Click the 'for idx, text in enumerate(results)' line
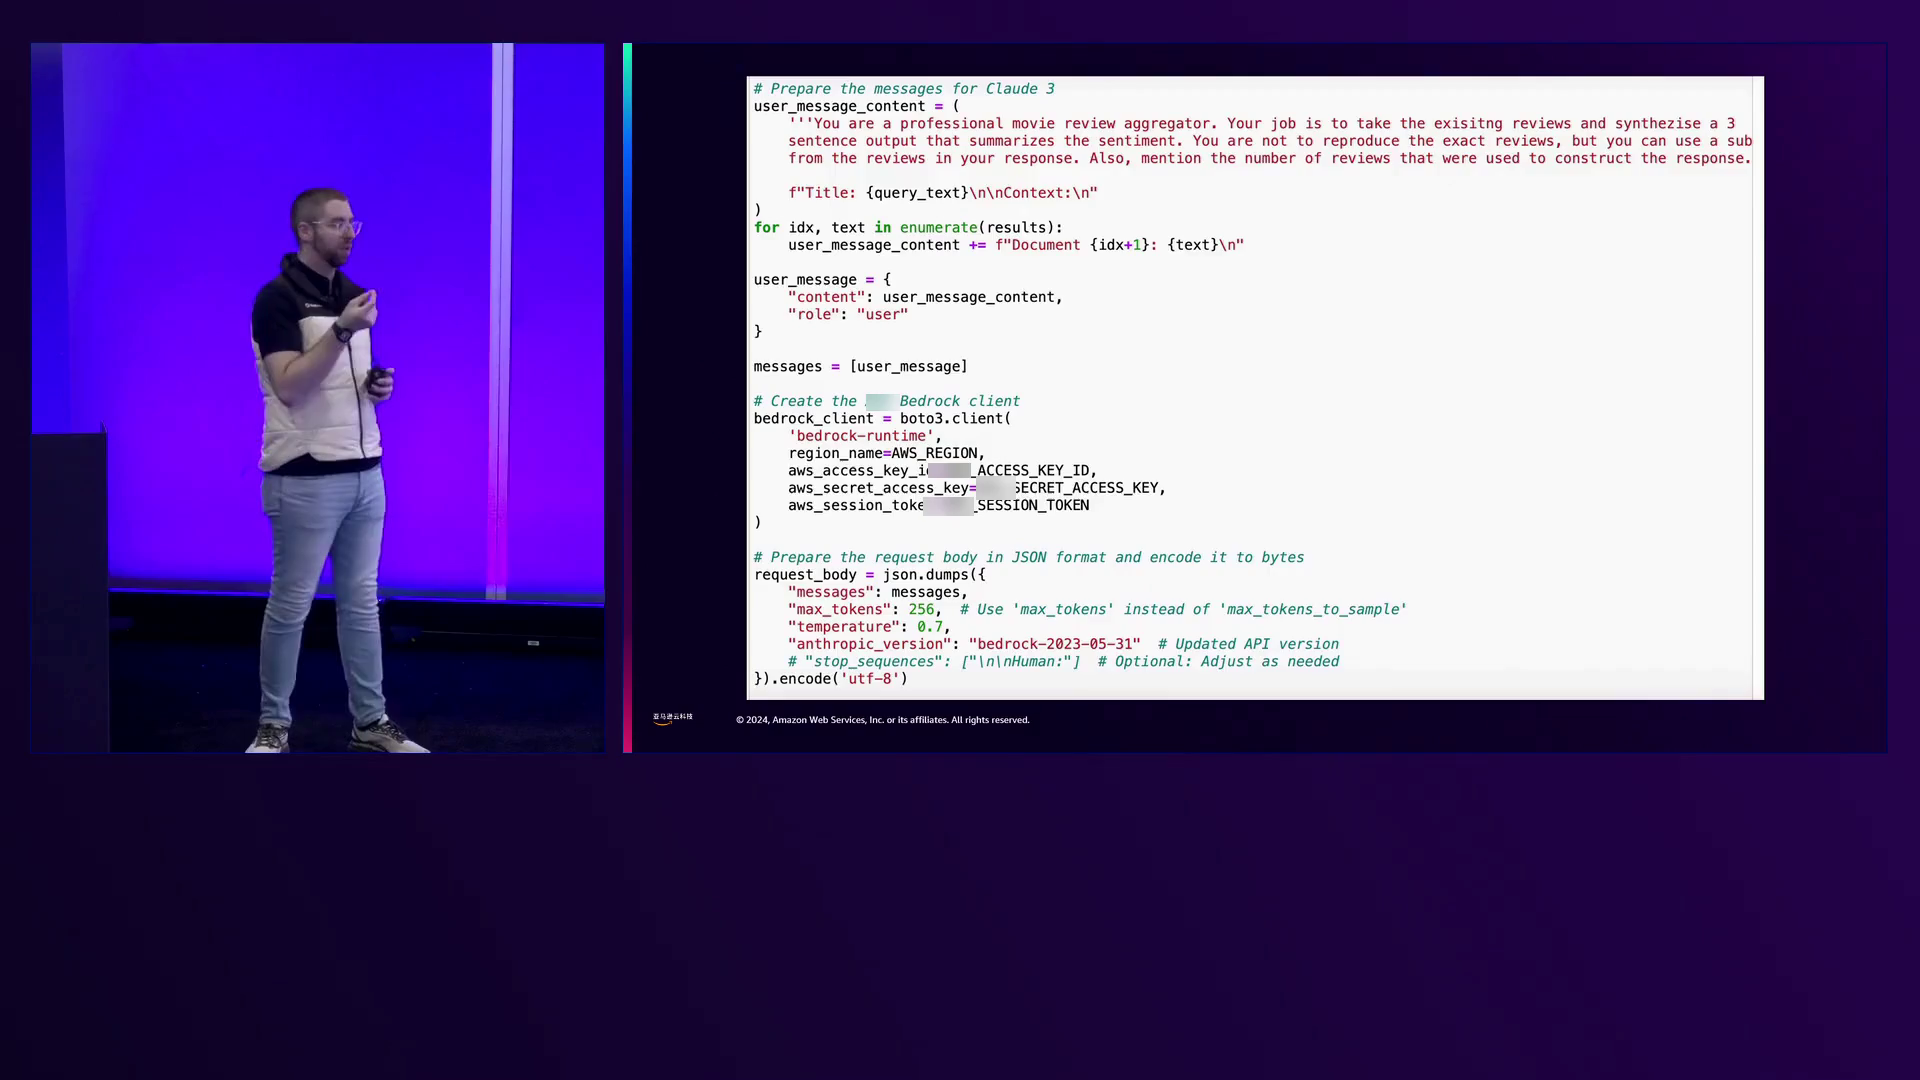The width and height of the screenshot is (1920, 1080). [907, 228]
